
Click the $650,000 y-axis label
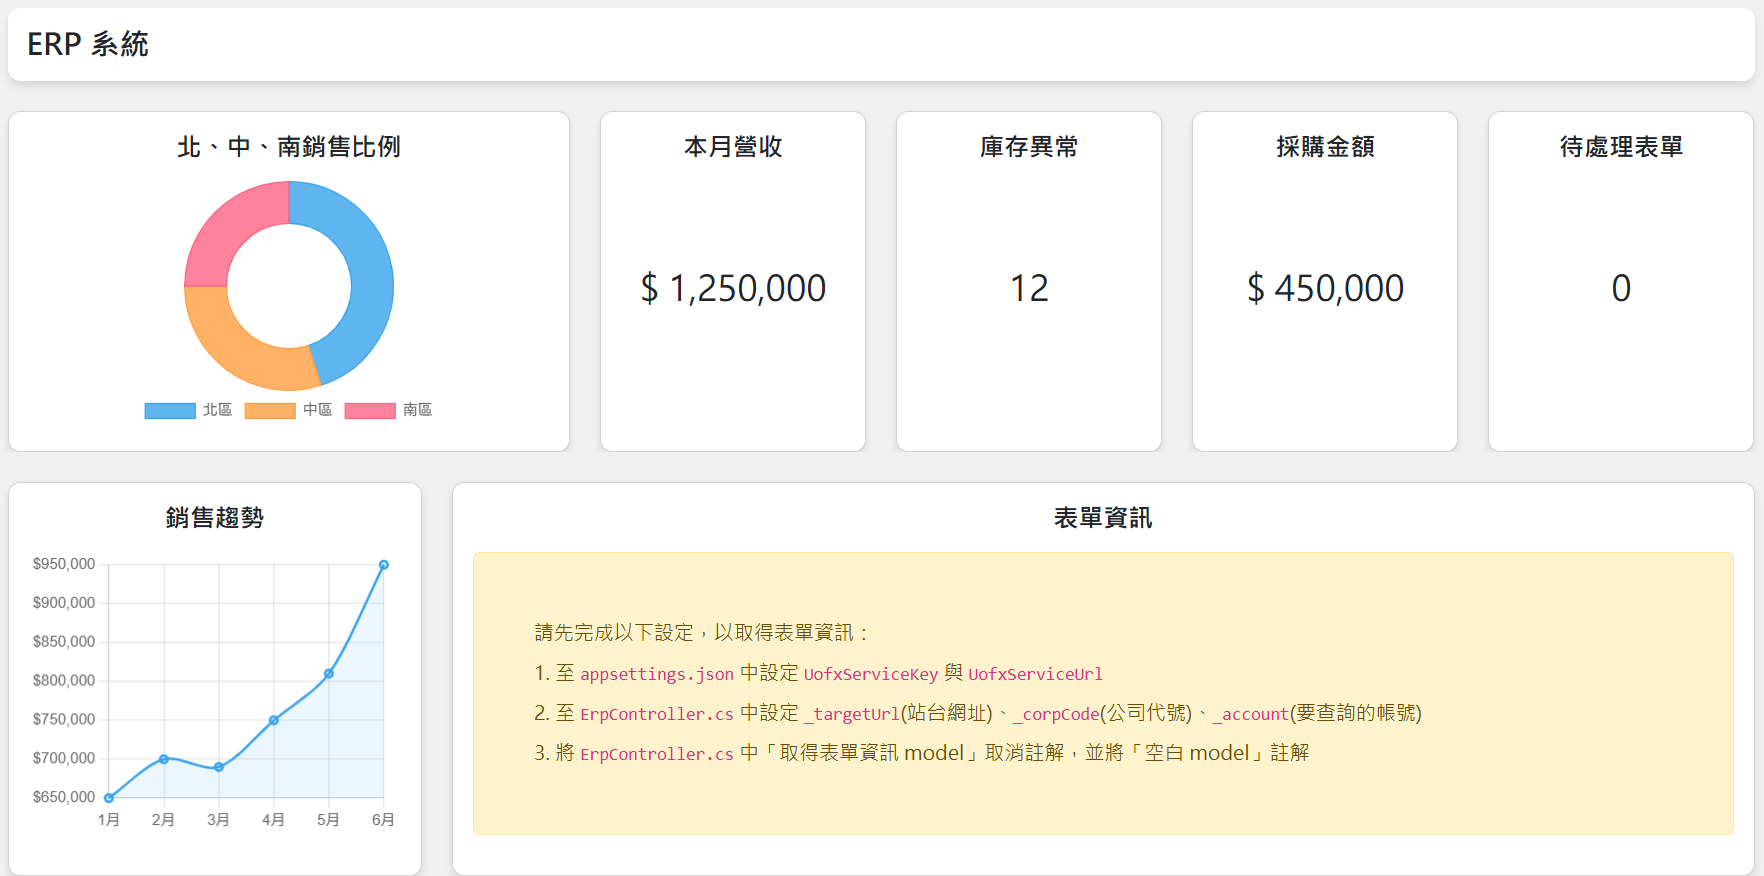pos(64,797)
